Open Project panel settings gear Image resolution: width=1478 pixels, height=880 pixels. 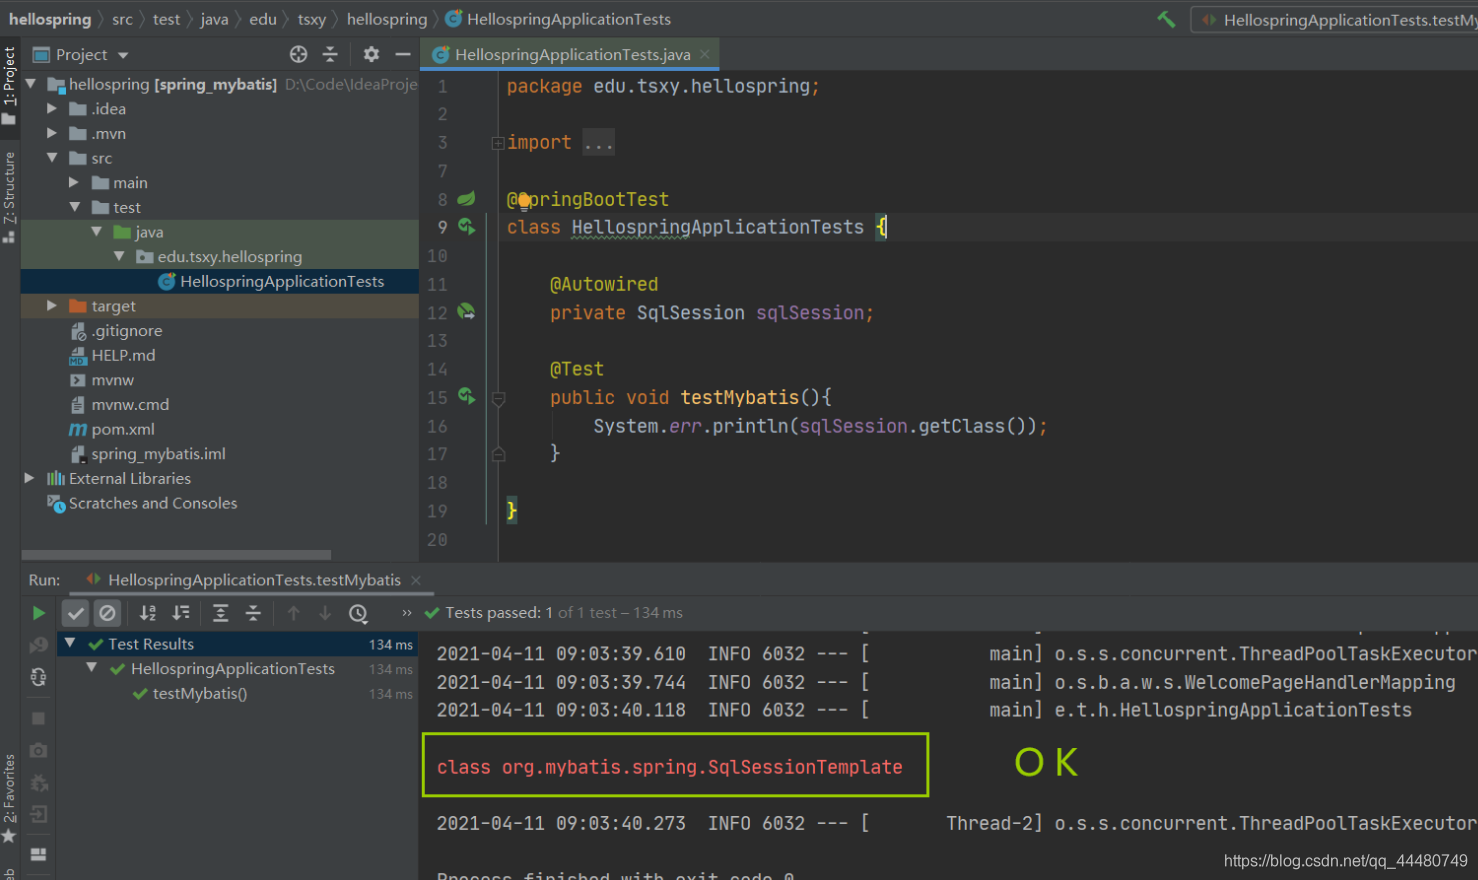pos(371,54)
